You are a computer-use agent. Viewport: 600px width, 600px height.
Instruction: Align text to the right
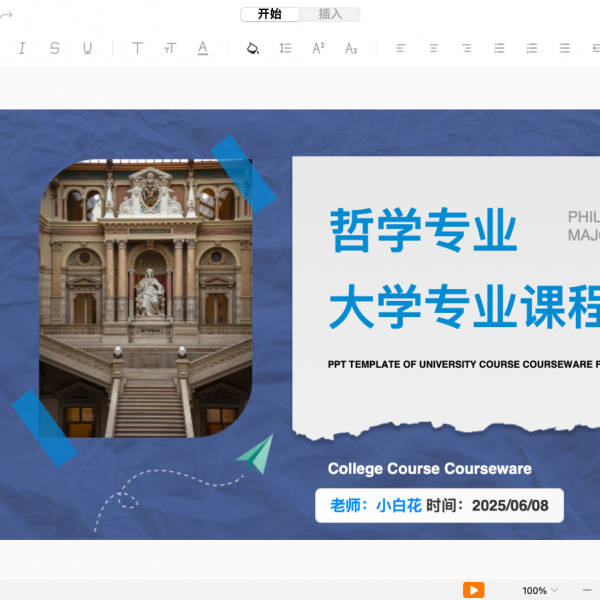466,48
